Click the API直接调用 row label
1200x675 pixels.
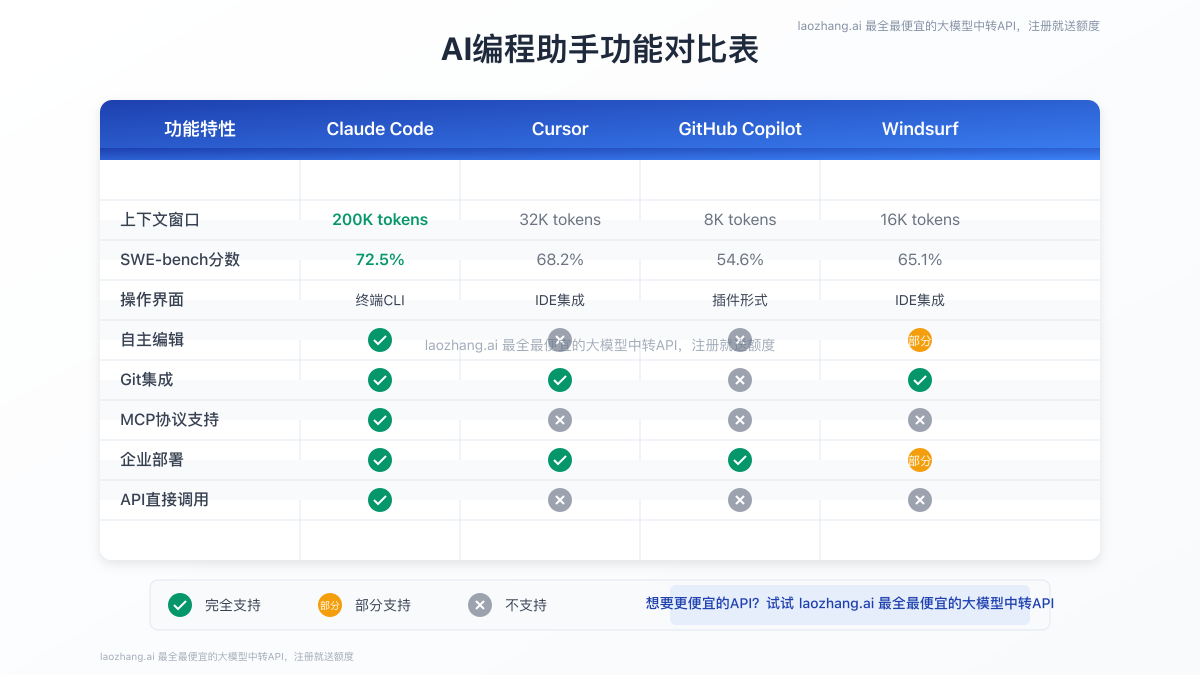pos(164,500)
